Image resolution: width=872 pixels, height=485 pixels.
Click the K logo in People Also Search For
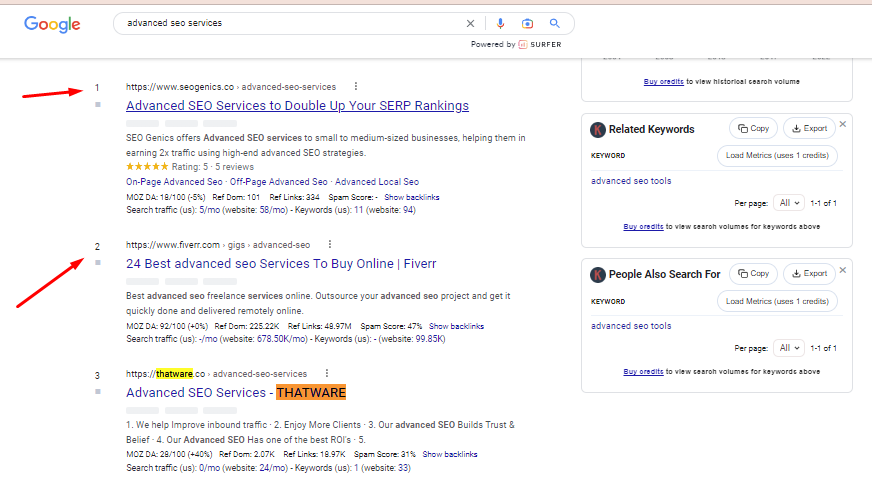point(598,274)
